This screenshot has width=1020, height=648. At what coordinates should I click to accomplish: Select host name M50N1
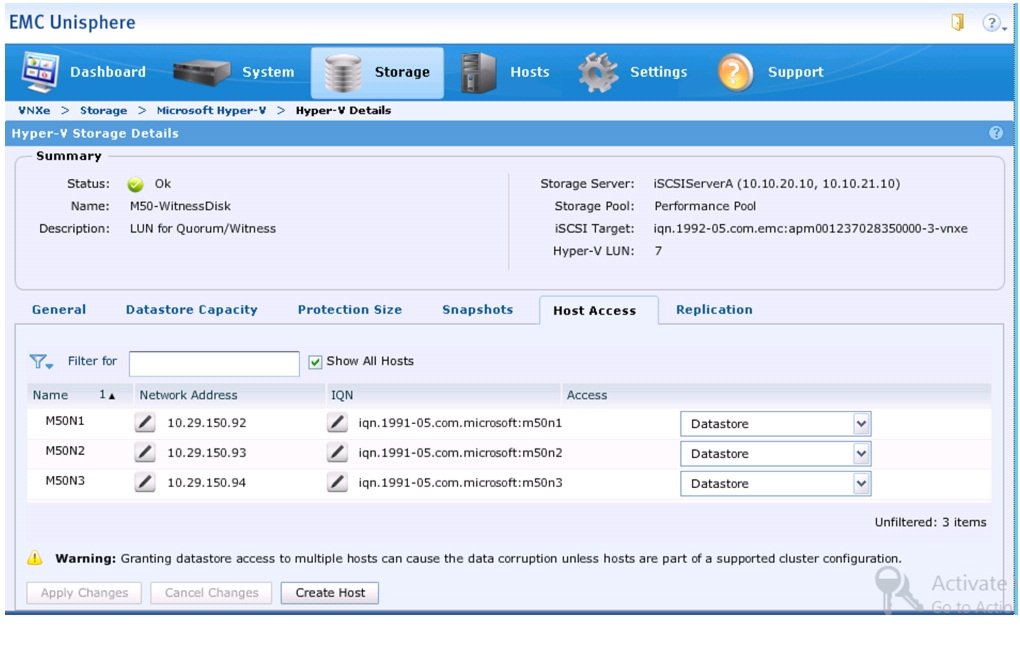click(65, 421)
